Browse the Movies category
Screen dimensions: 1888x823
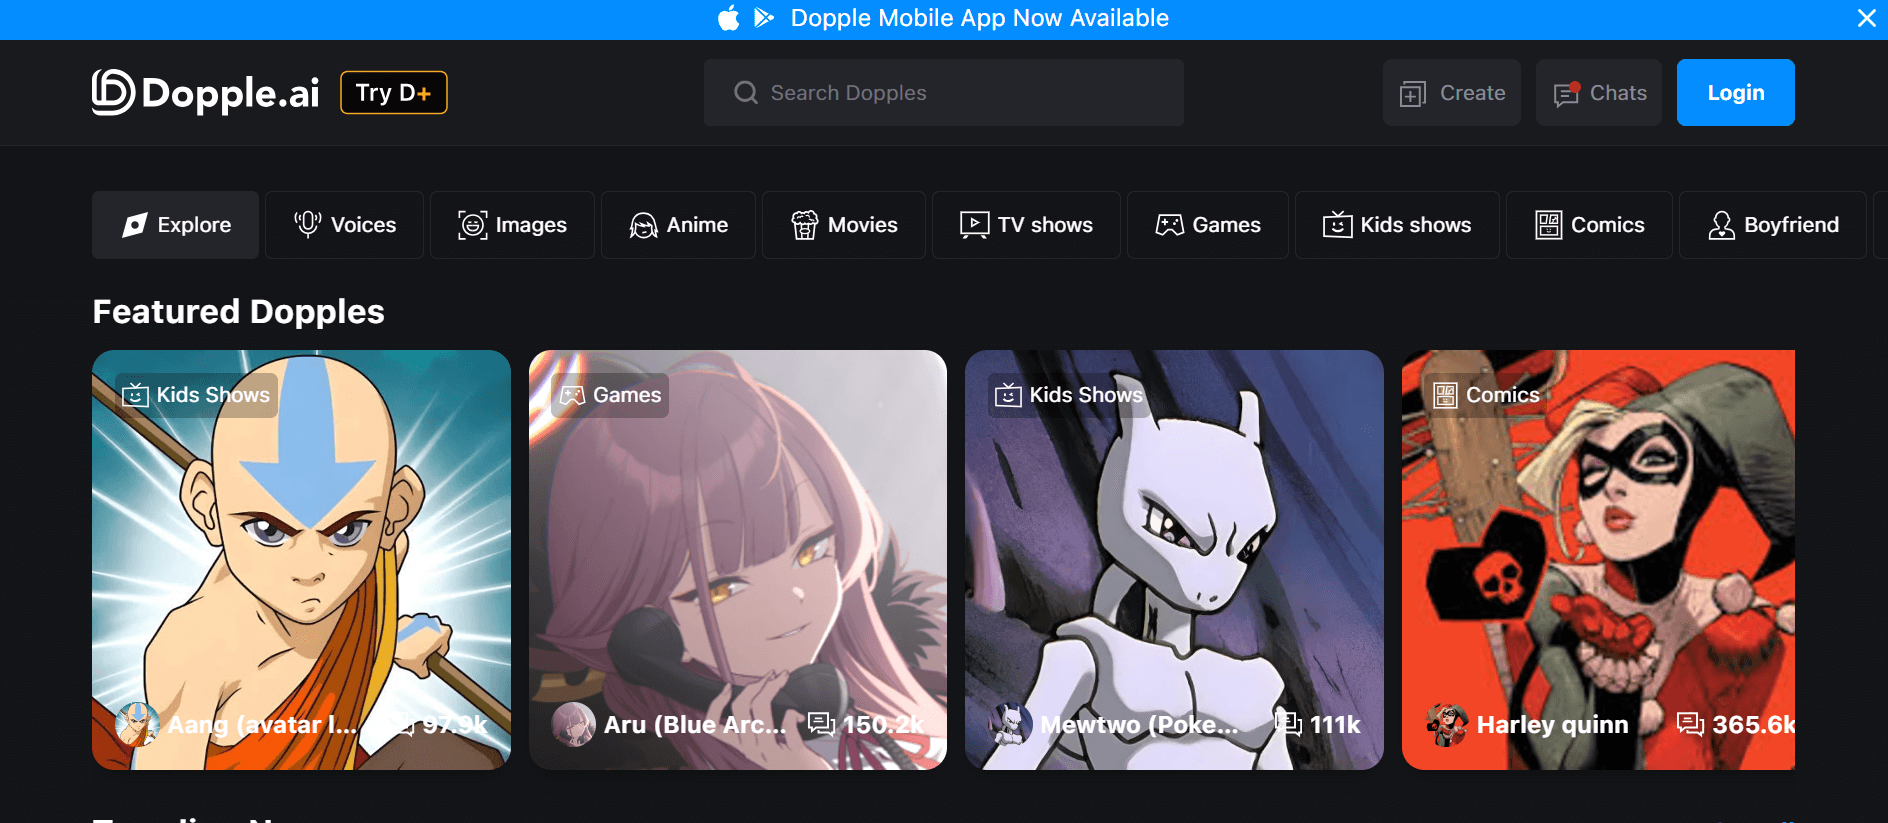point(844,225)
